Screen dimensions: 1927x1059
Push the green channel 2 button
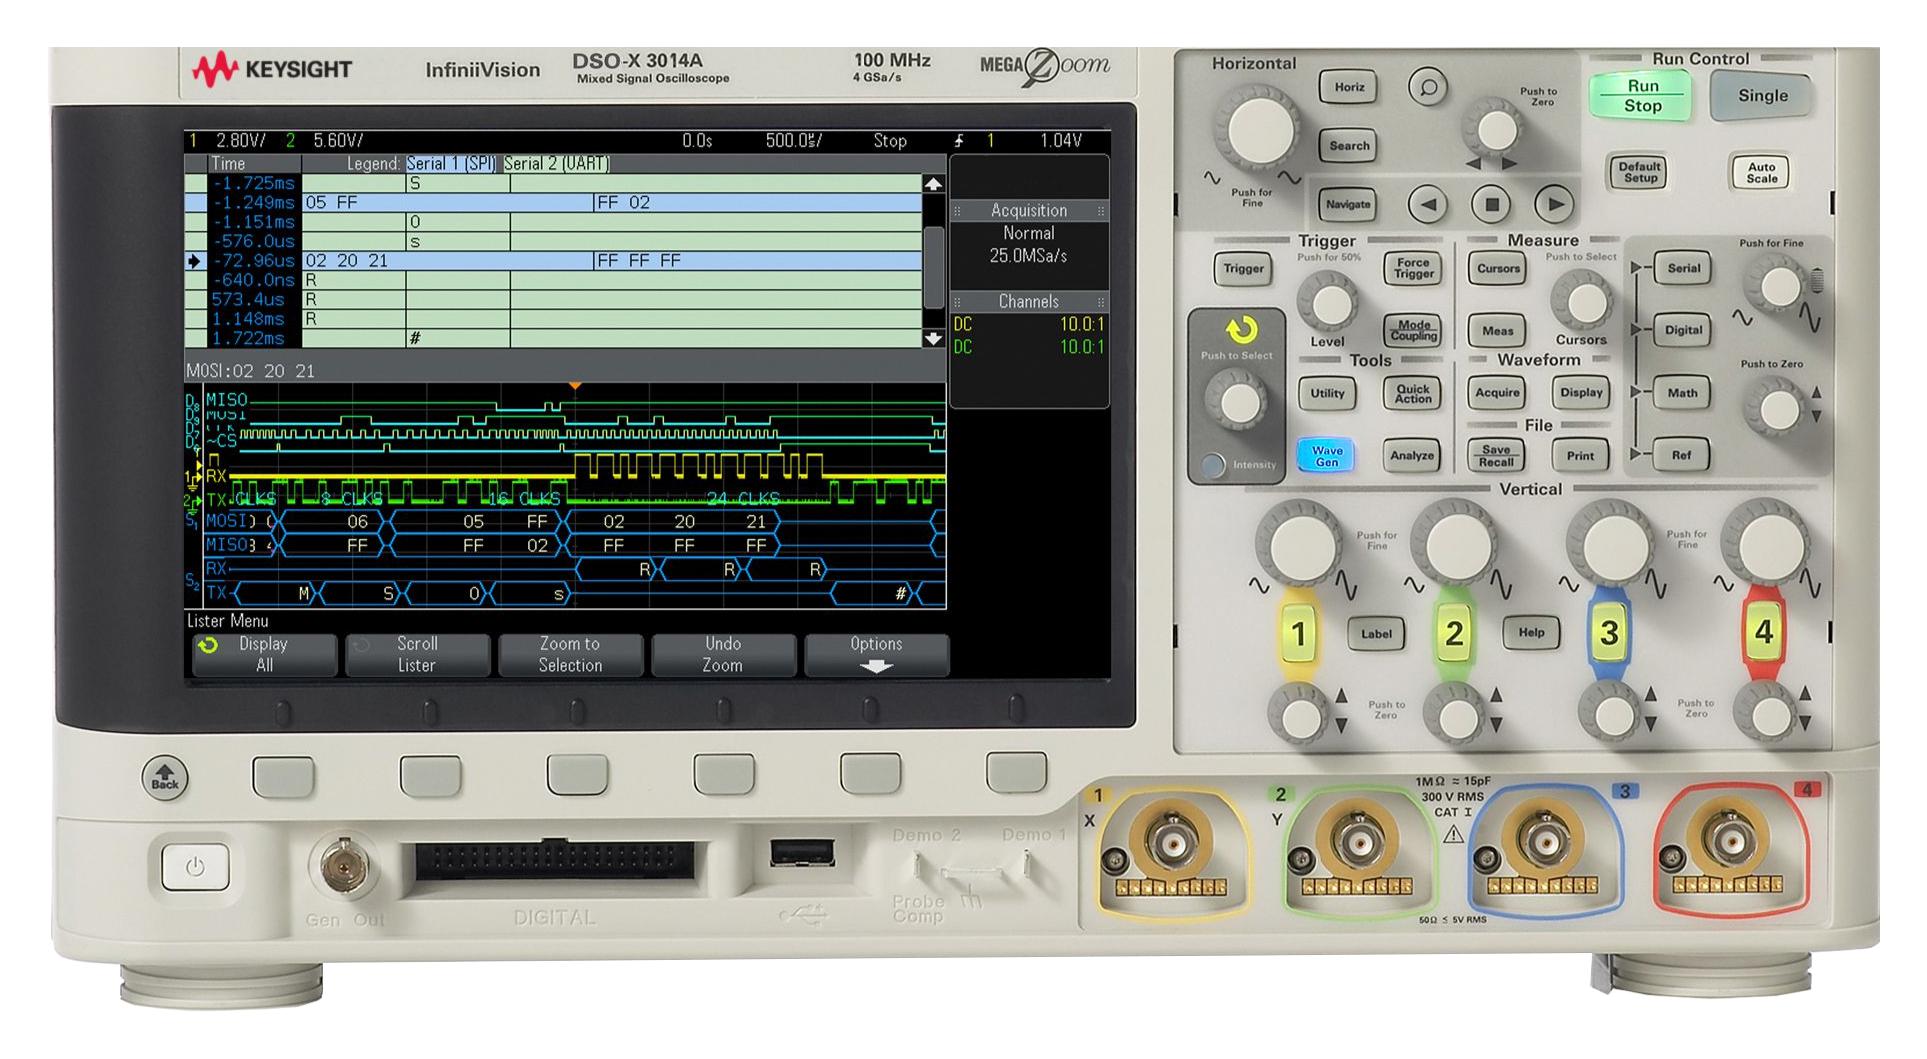pos(1453,633)
